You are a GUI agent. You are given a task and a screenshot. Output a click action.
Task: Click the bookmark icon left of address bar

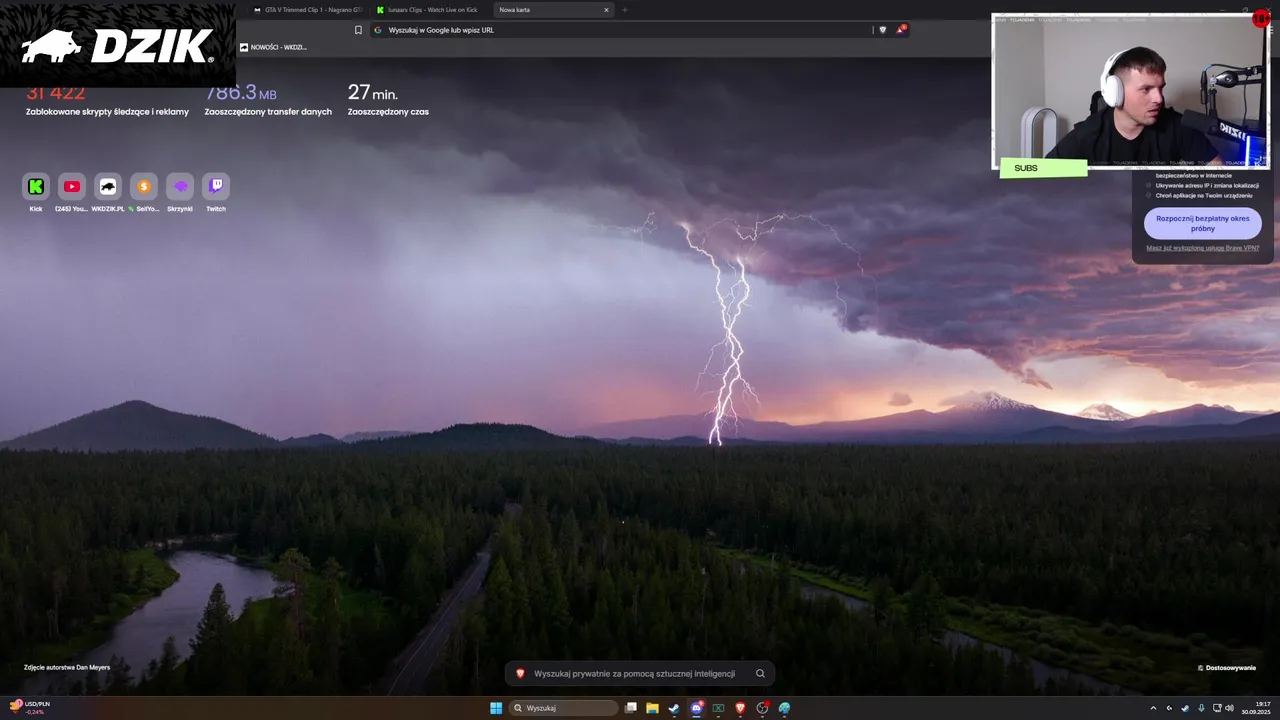point(358,30)
